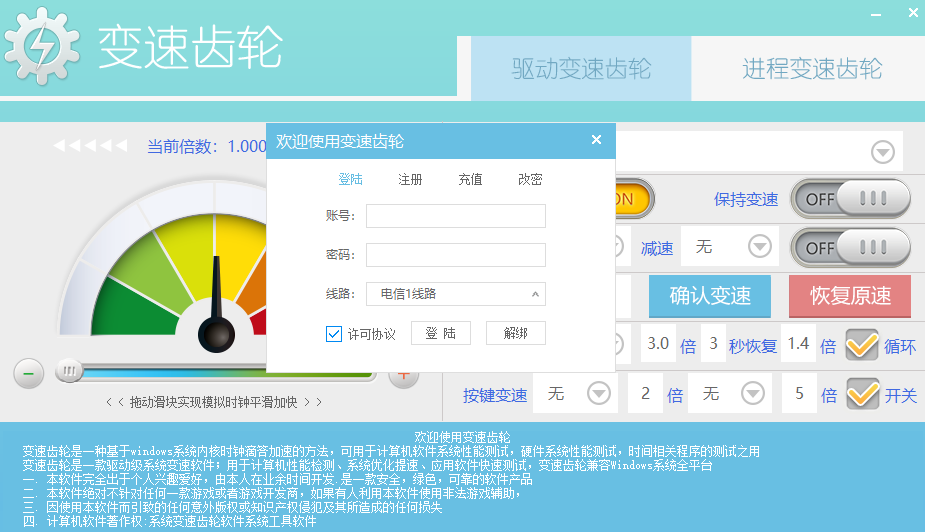925x532 pixels.
Task: Click the speed slider thumb handle
Action: pos(69,372)
